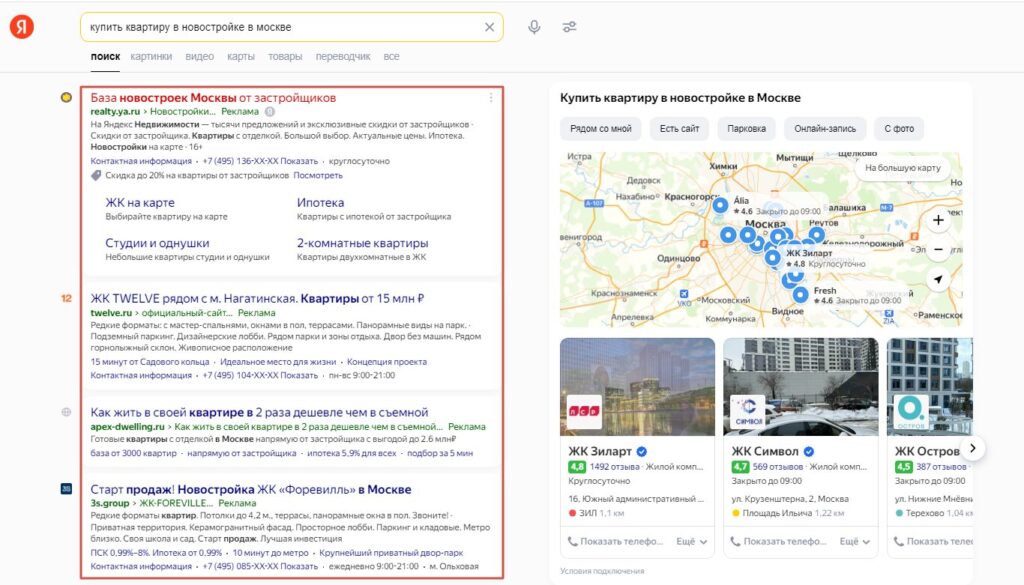Viewport: 1024px width, 585px height.
Task: Apply the С фото filter
Action: (x=899, y=129)
